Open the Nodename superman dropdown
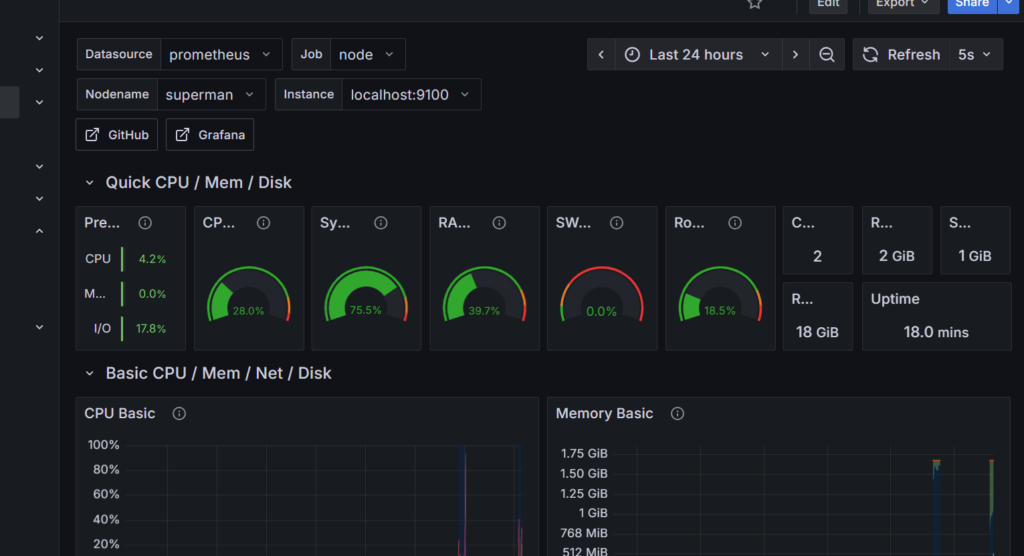Viewport: 1024px width, 556px height. tap(211, 95)
